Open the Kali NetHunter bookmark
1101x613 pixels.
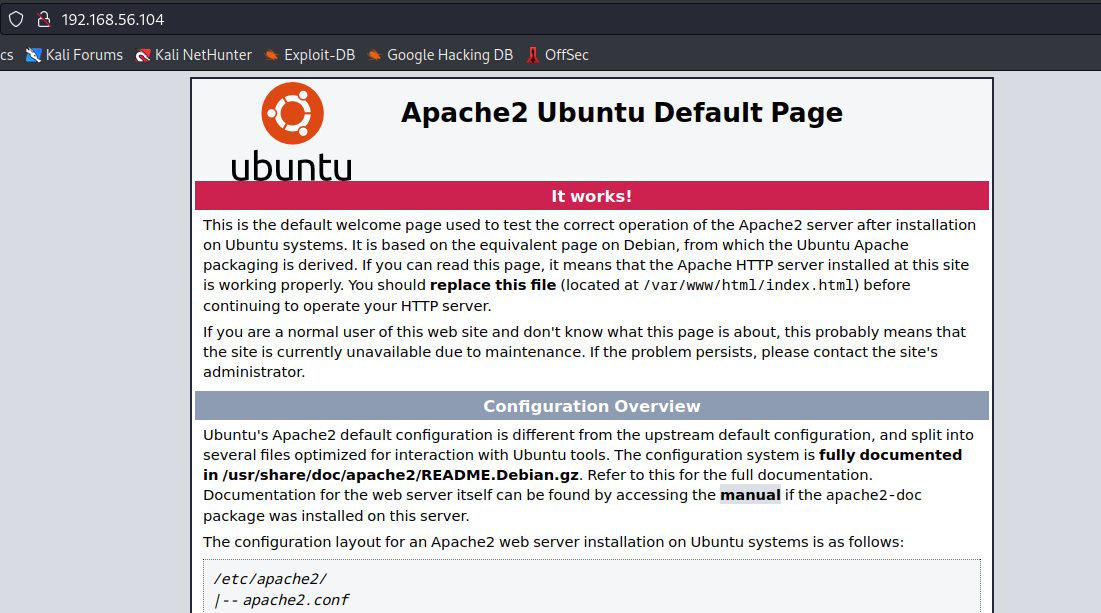click(193, 55)
